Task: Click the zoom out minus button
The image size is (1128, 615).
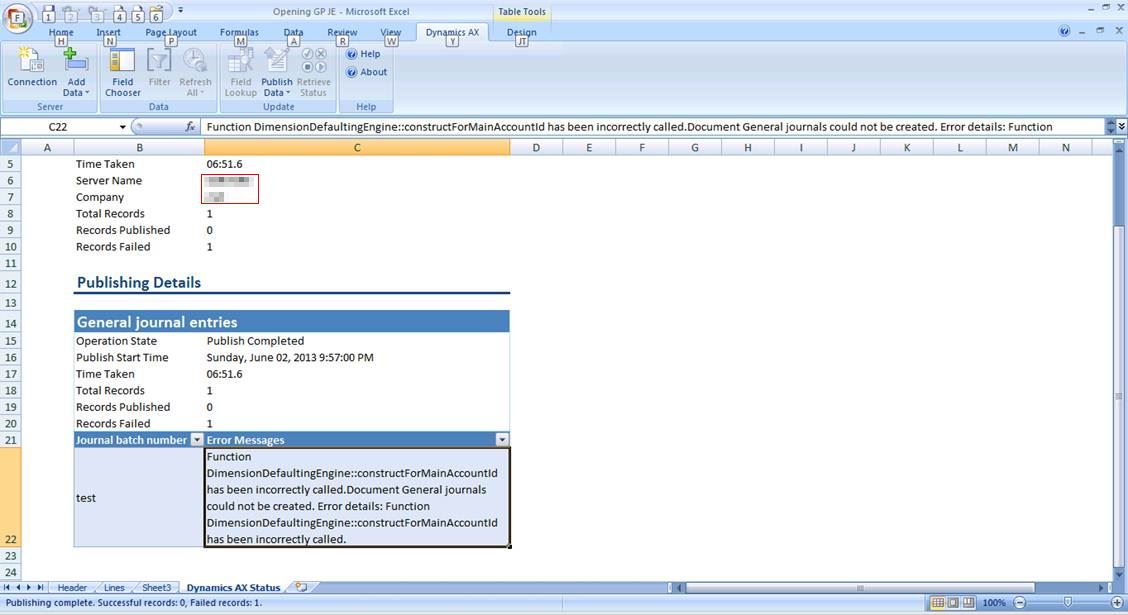Action: [x=1020, y=603]
